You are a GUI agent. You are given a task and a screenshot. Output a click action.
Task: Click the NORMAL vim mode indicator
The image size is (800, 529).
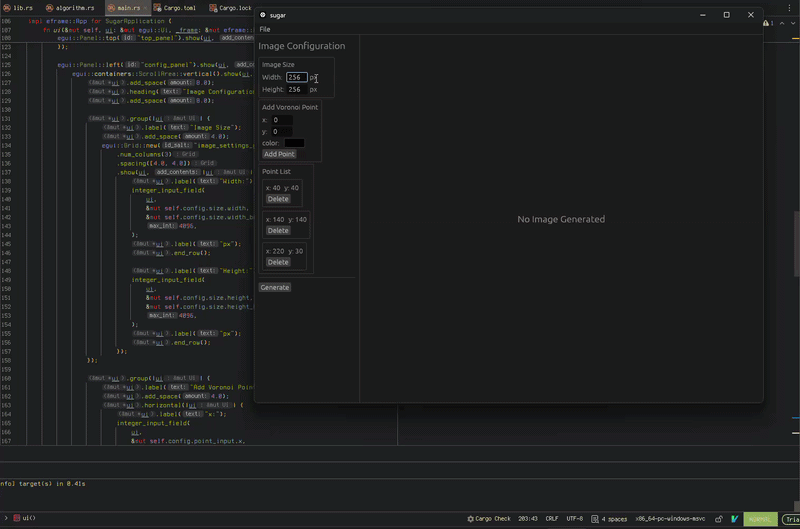(760, 519)
